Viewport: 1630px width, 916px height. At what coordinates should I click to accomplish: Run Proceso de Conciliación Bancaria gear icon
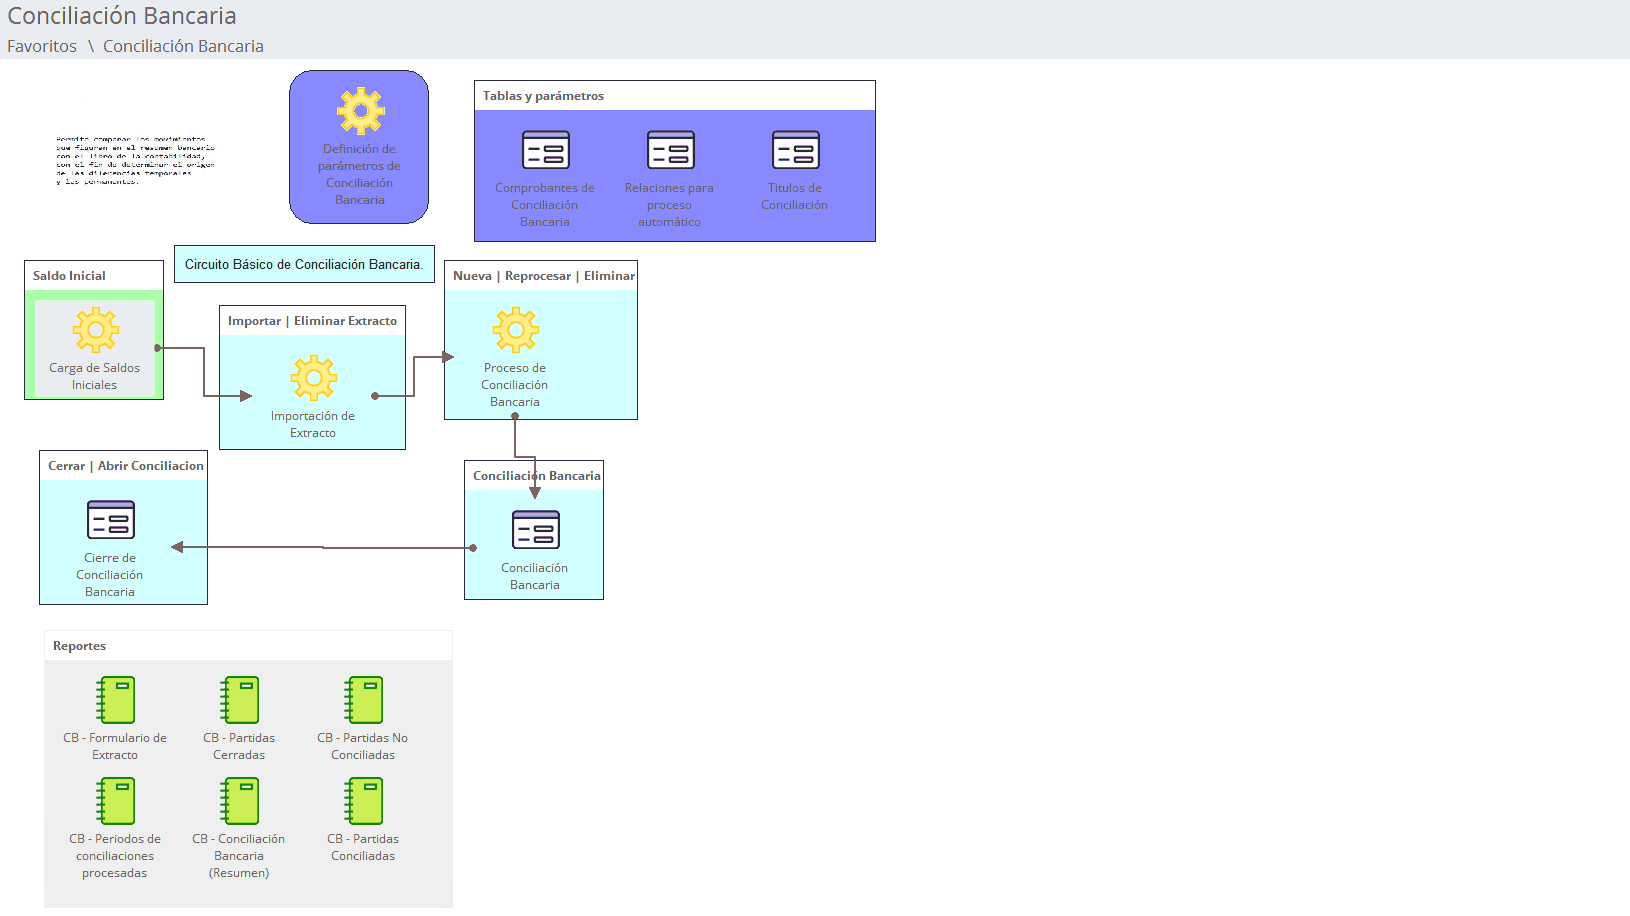pyautogui.click(x=515, y=330)
